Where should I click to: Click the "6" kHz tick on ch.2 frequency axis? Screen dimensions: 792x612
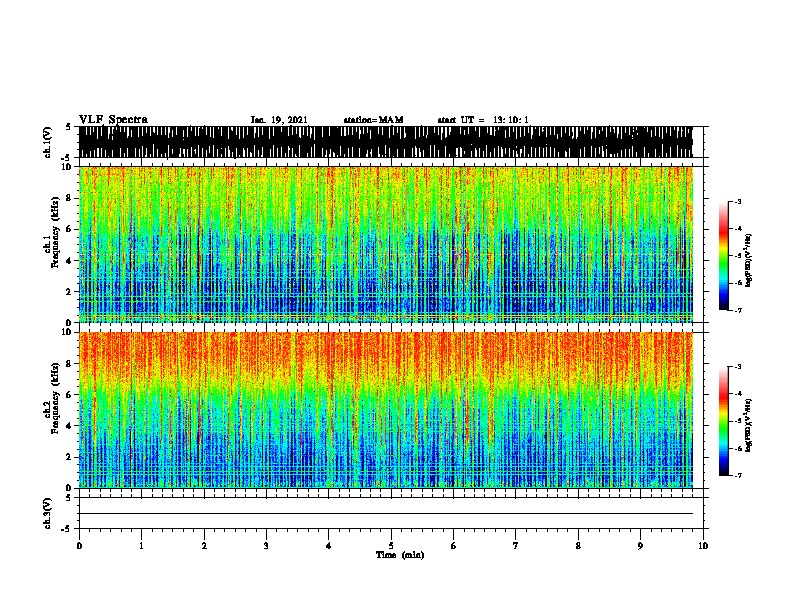[x=70, y=395]
